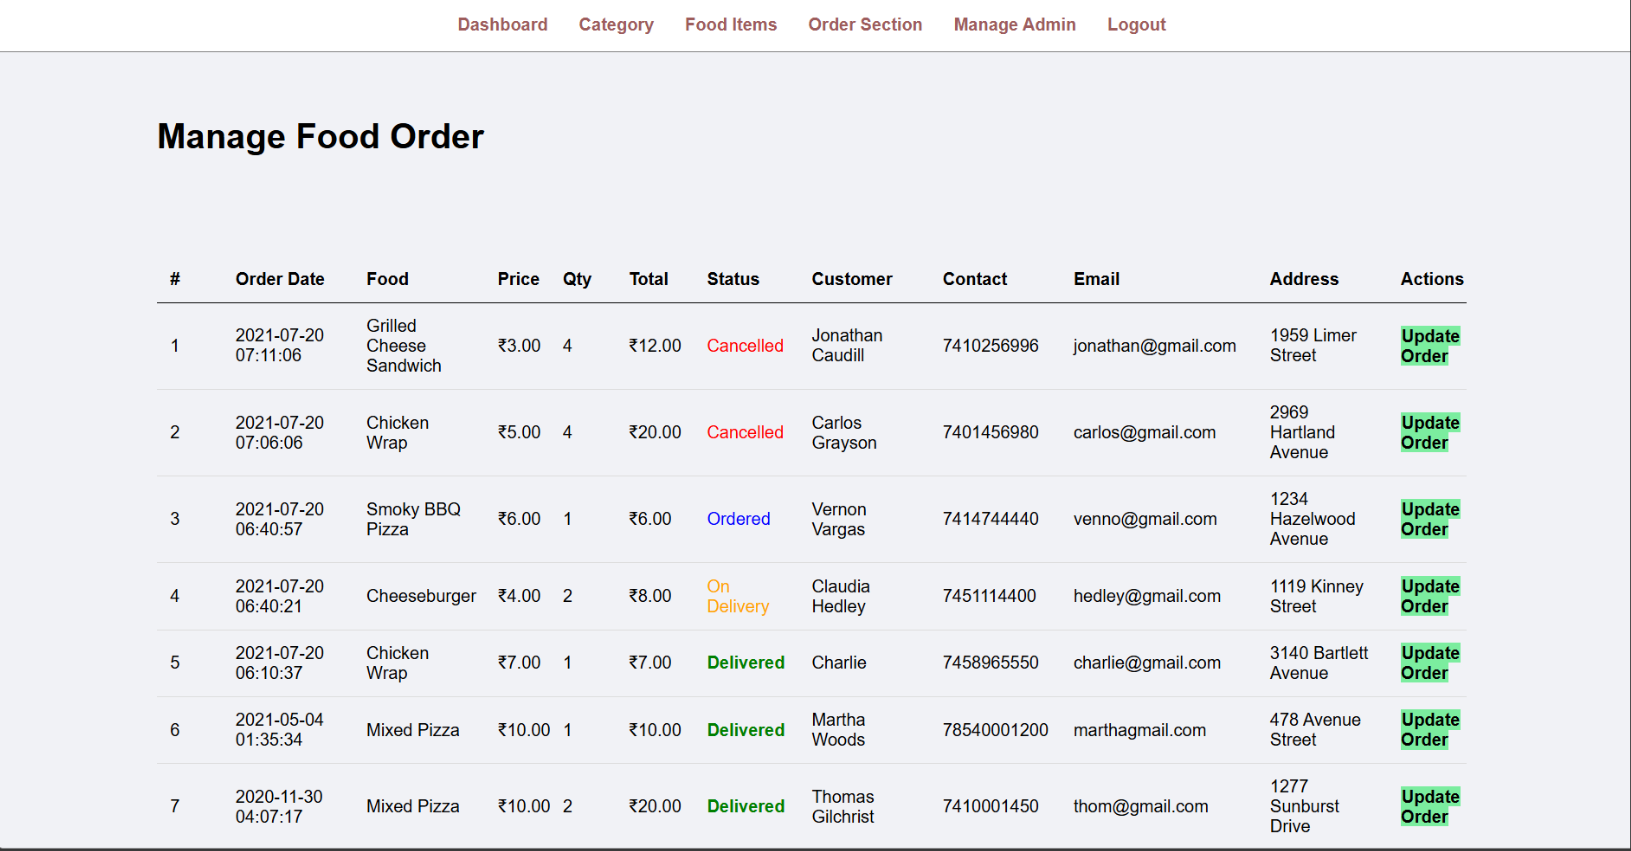Viewport: 1631px width, 851px height.
Task: Click order date 2020-11-30 04:07:17
Action: coord(279,807)
